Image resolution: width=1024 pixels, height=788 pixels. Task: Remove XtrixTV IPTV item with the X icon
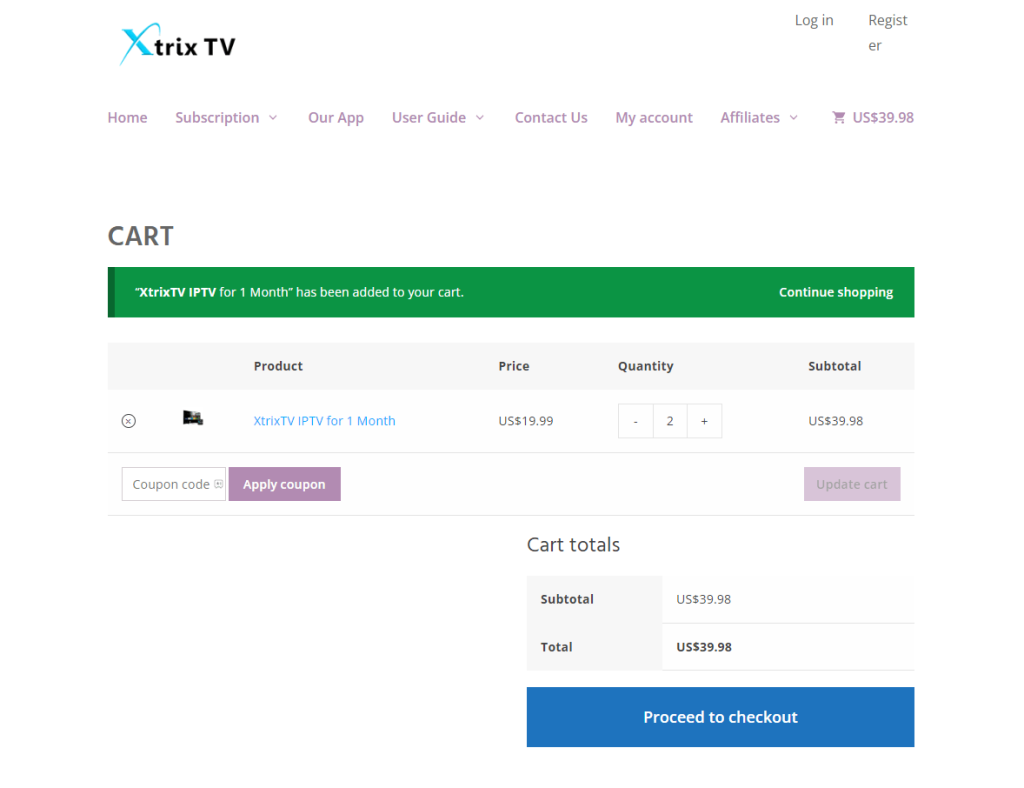[x=129, y=421]
